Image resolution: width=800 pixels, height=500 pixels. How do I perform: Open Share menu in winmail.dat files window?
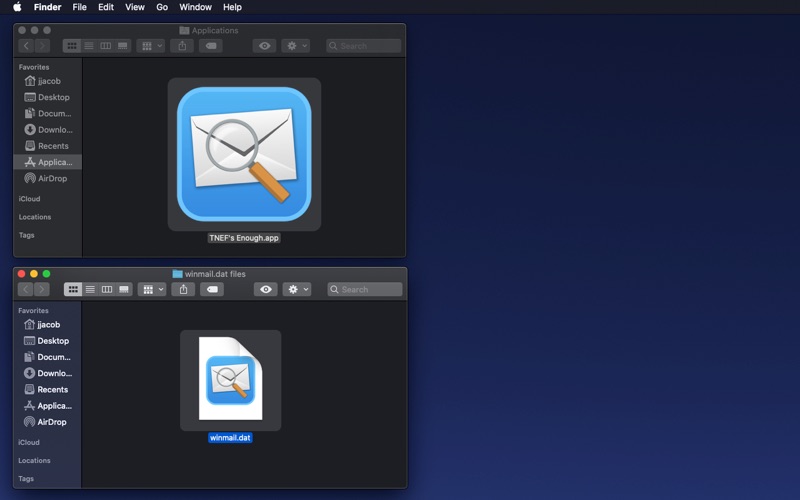pos(183,289)
